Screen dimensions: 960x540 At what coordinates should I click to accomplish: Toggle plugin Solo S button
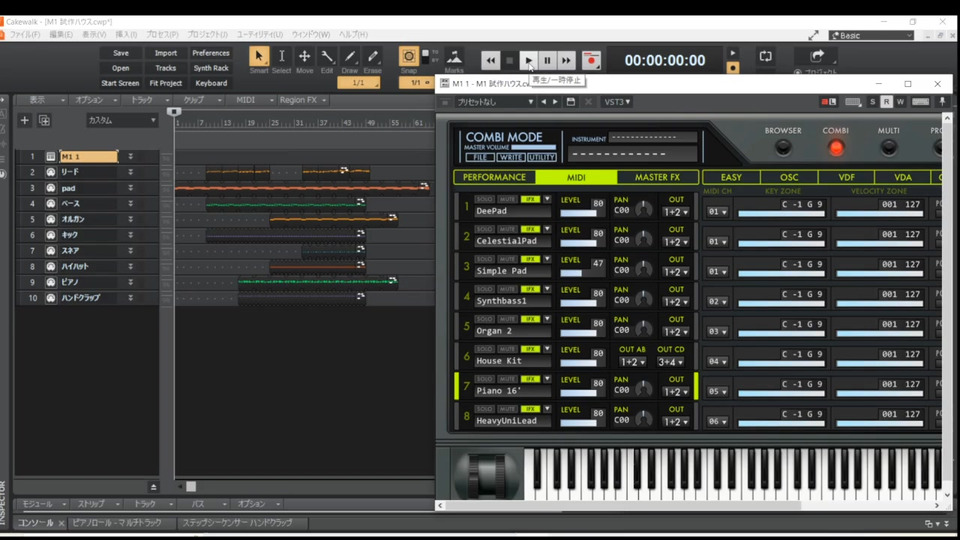(872, 102)
